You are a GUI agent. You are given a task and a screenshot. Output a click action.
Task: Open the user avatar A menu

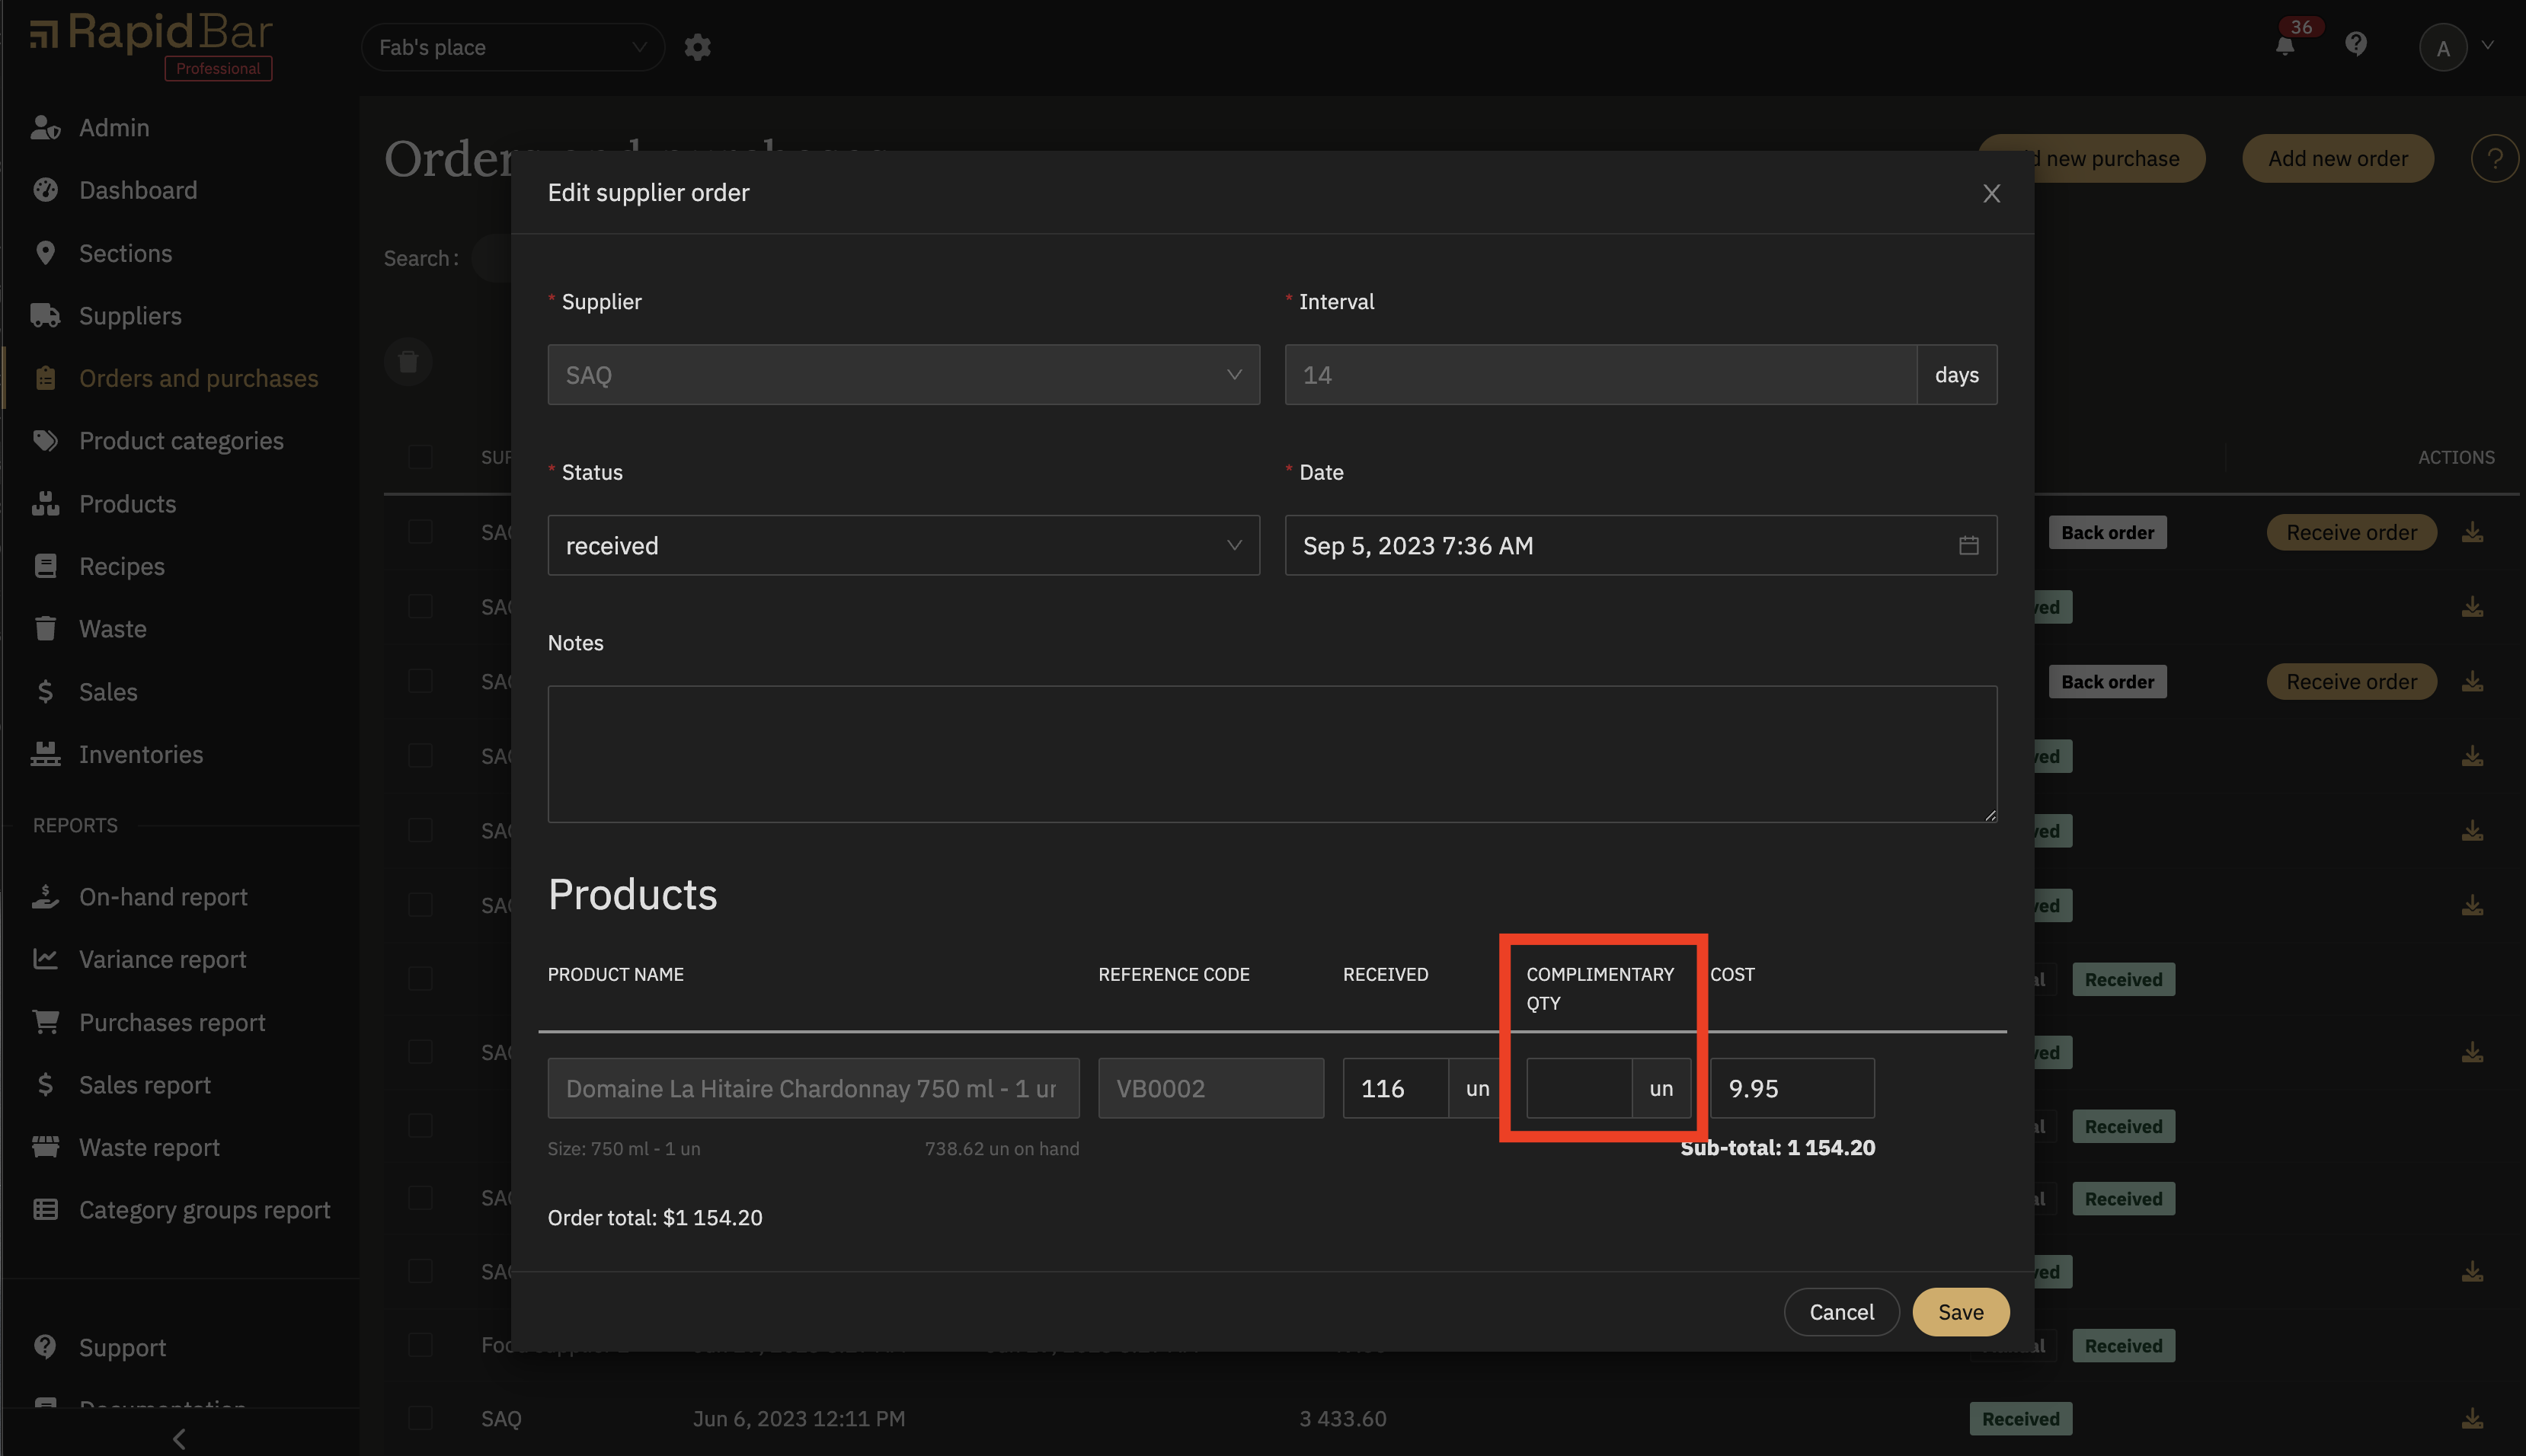tap(2443, 48)
